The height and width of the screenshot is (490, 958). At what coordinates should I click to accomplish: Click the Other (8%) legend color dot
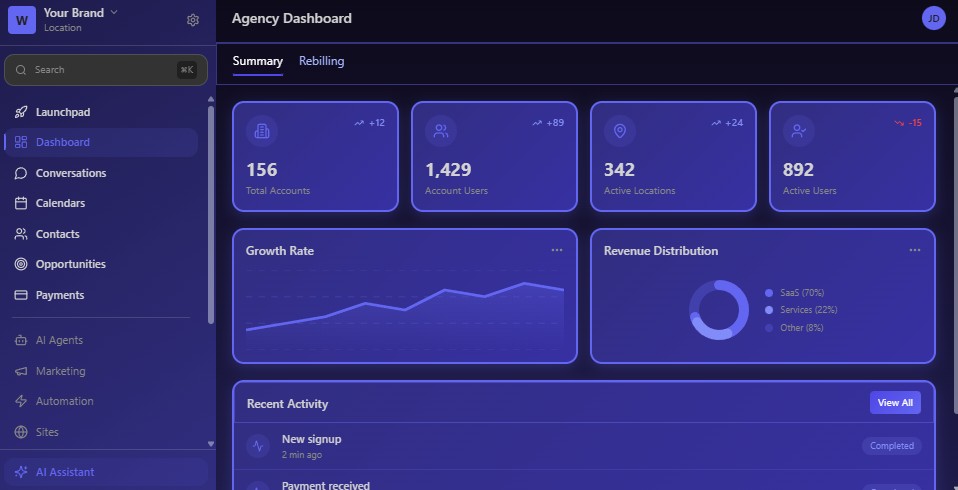click(x=769, y=328)
